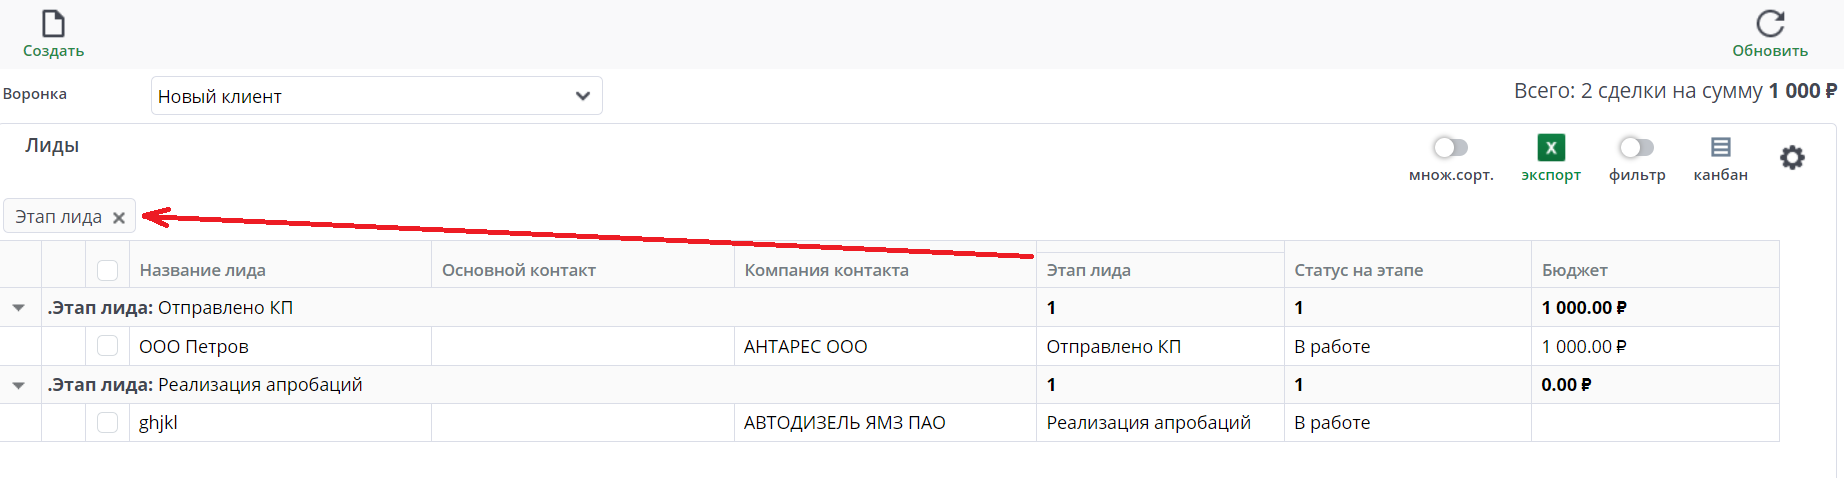The width and height of the screenshot is (1844, 478).
Task: Click the Создать new document icon
Action: (x=53, y=24)
